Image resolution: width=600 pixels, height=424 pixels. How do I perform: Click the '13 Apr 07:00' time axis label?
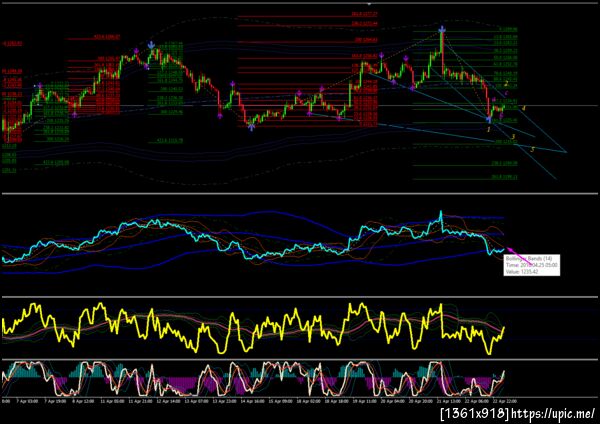pyautogui.click(x=197, y=401)
